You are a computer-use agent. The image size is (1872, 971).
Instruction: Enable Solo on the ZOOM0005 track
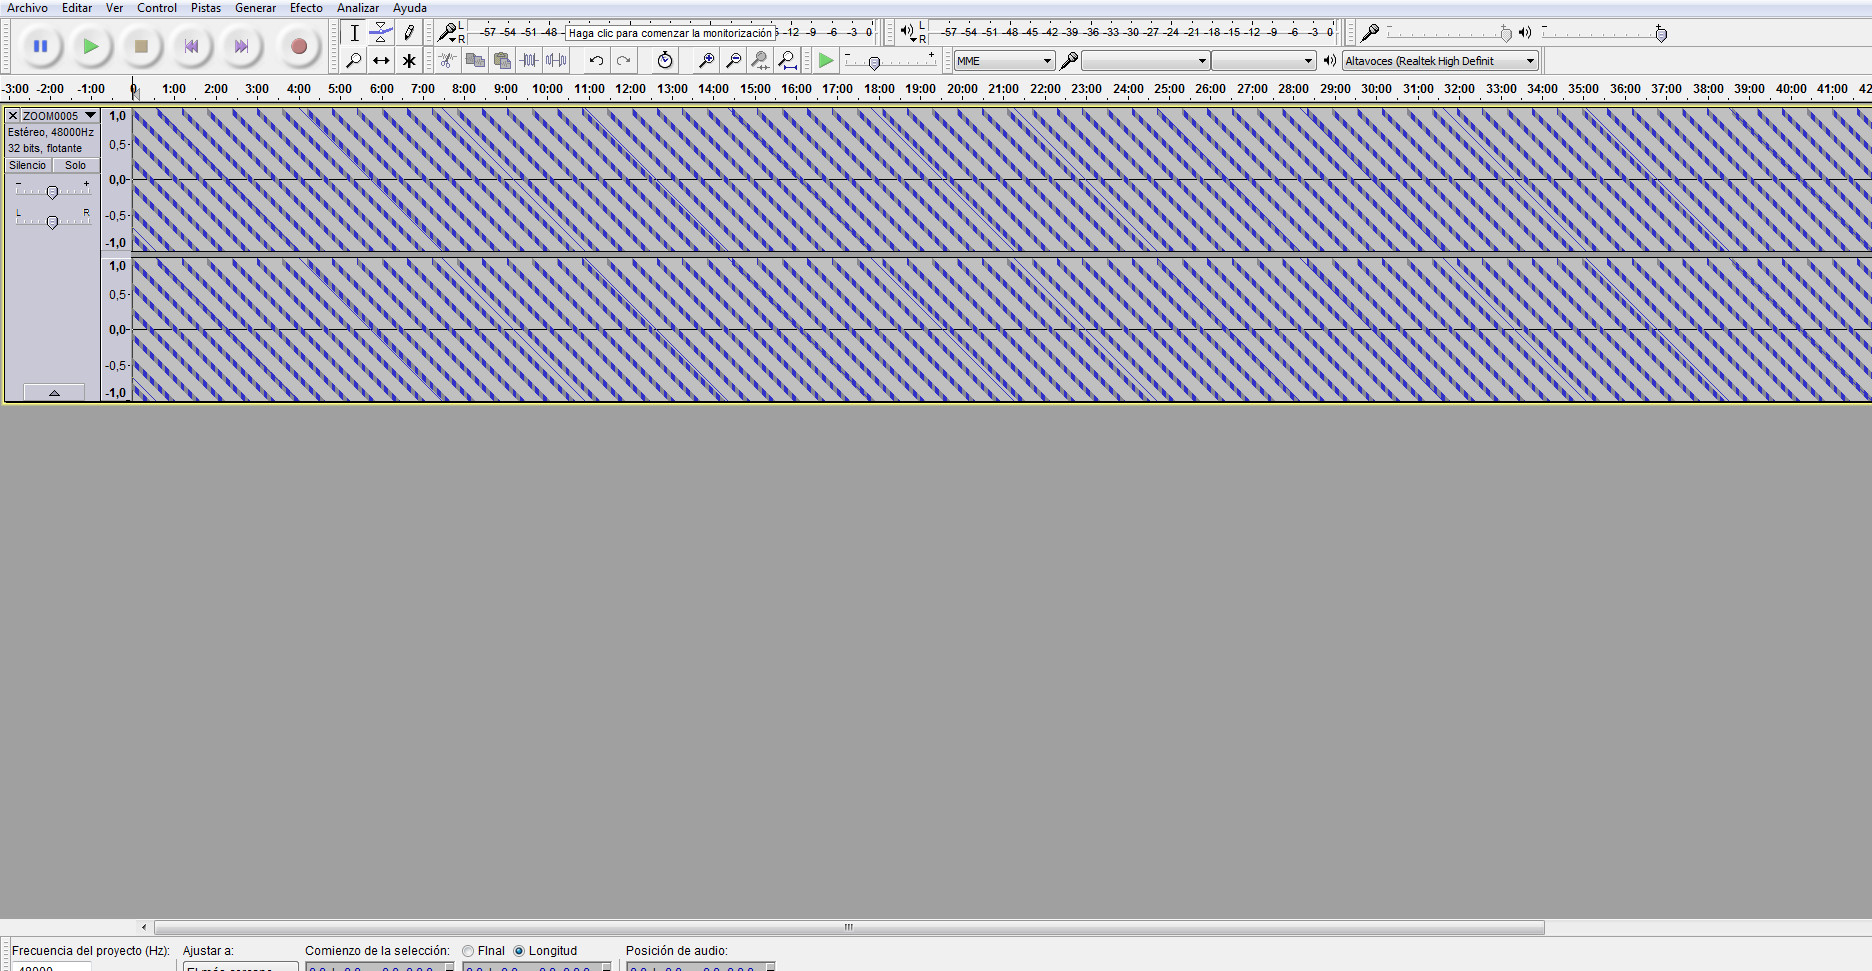75,165
